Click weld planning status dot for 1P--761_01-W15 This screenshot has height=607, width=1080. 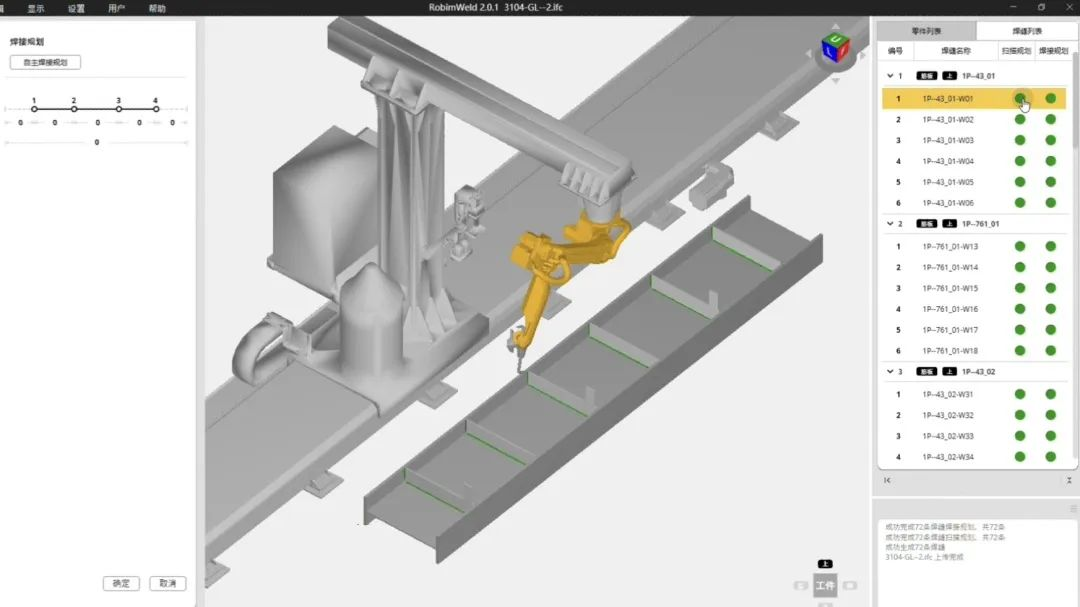click(x=1051, y=288)
